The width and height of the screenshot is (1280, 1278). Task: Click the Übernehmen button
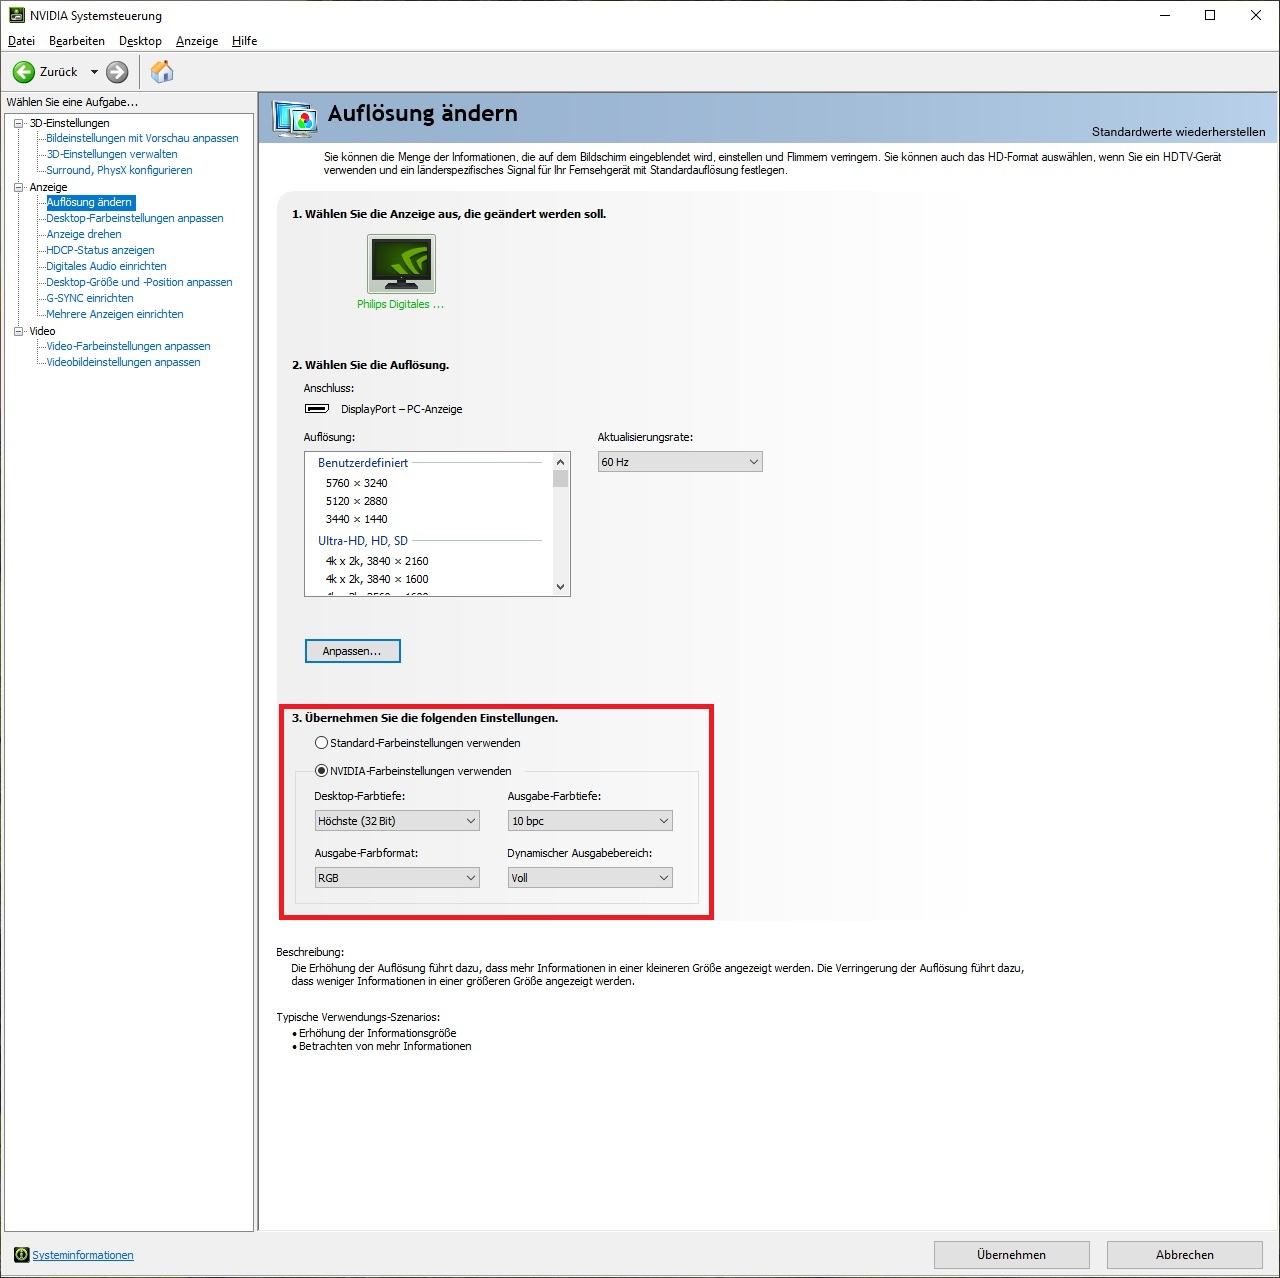[1012, 1255]
